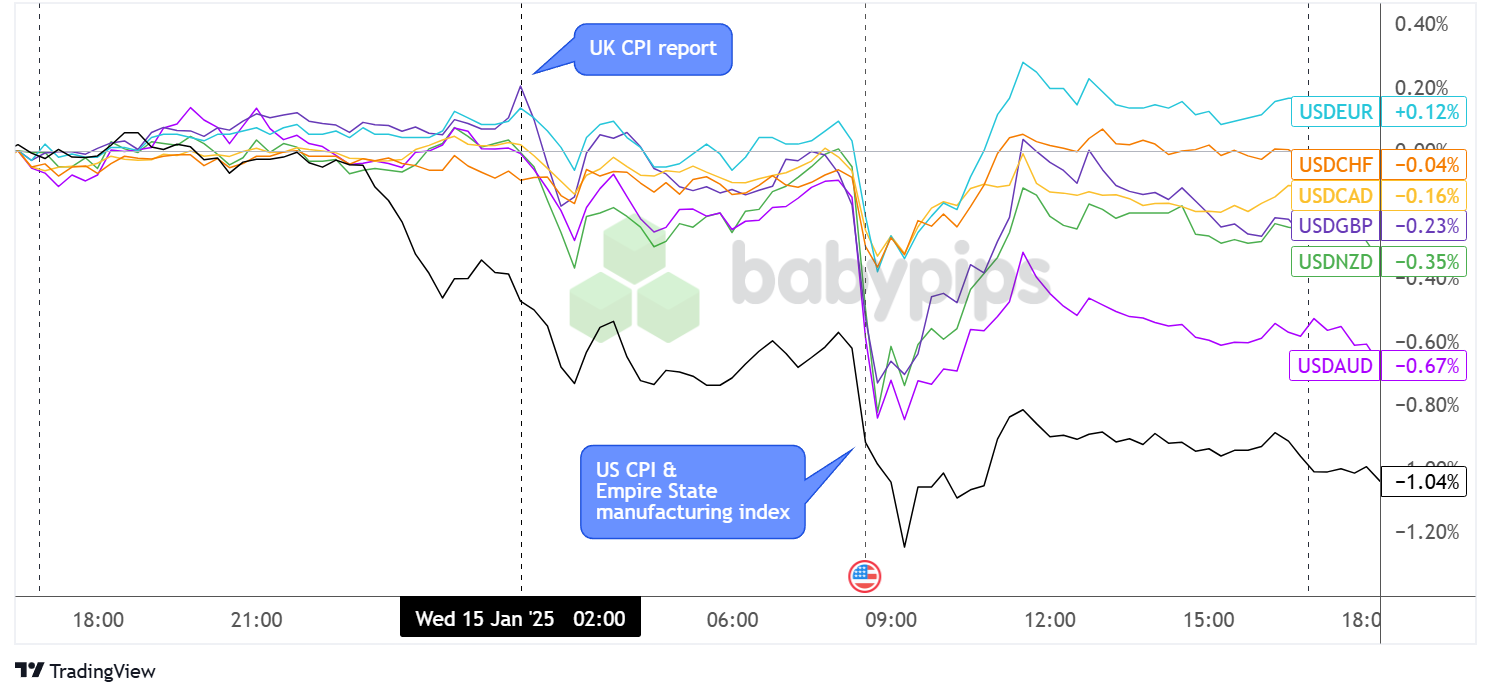Image resolution: width=1491 pixels, height=697 pixels.
Task: Select the USDEUR series label
Action: 1335,112
